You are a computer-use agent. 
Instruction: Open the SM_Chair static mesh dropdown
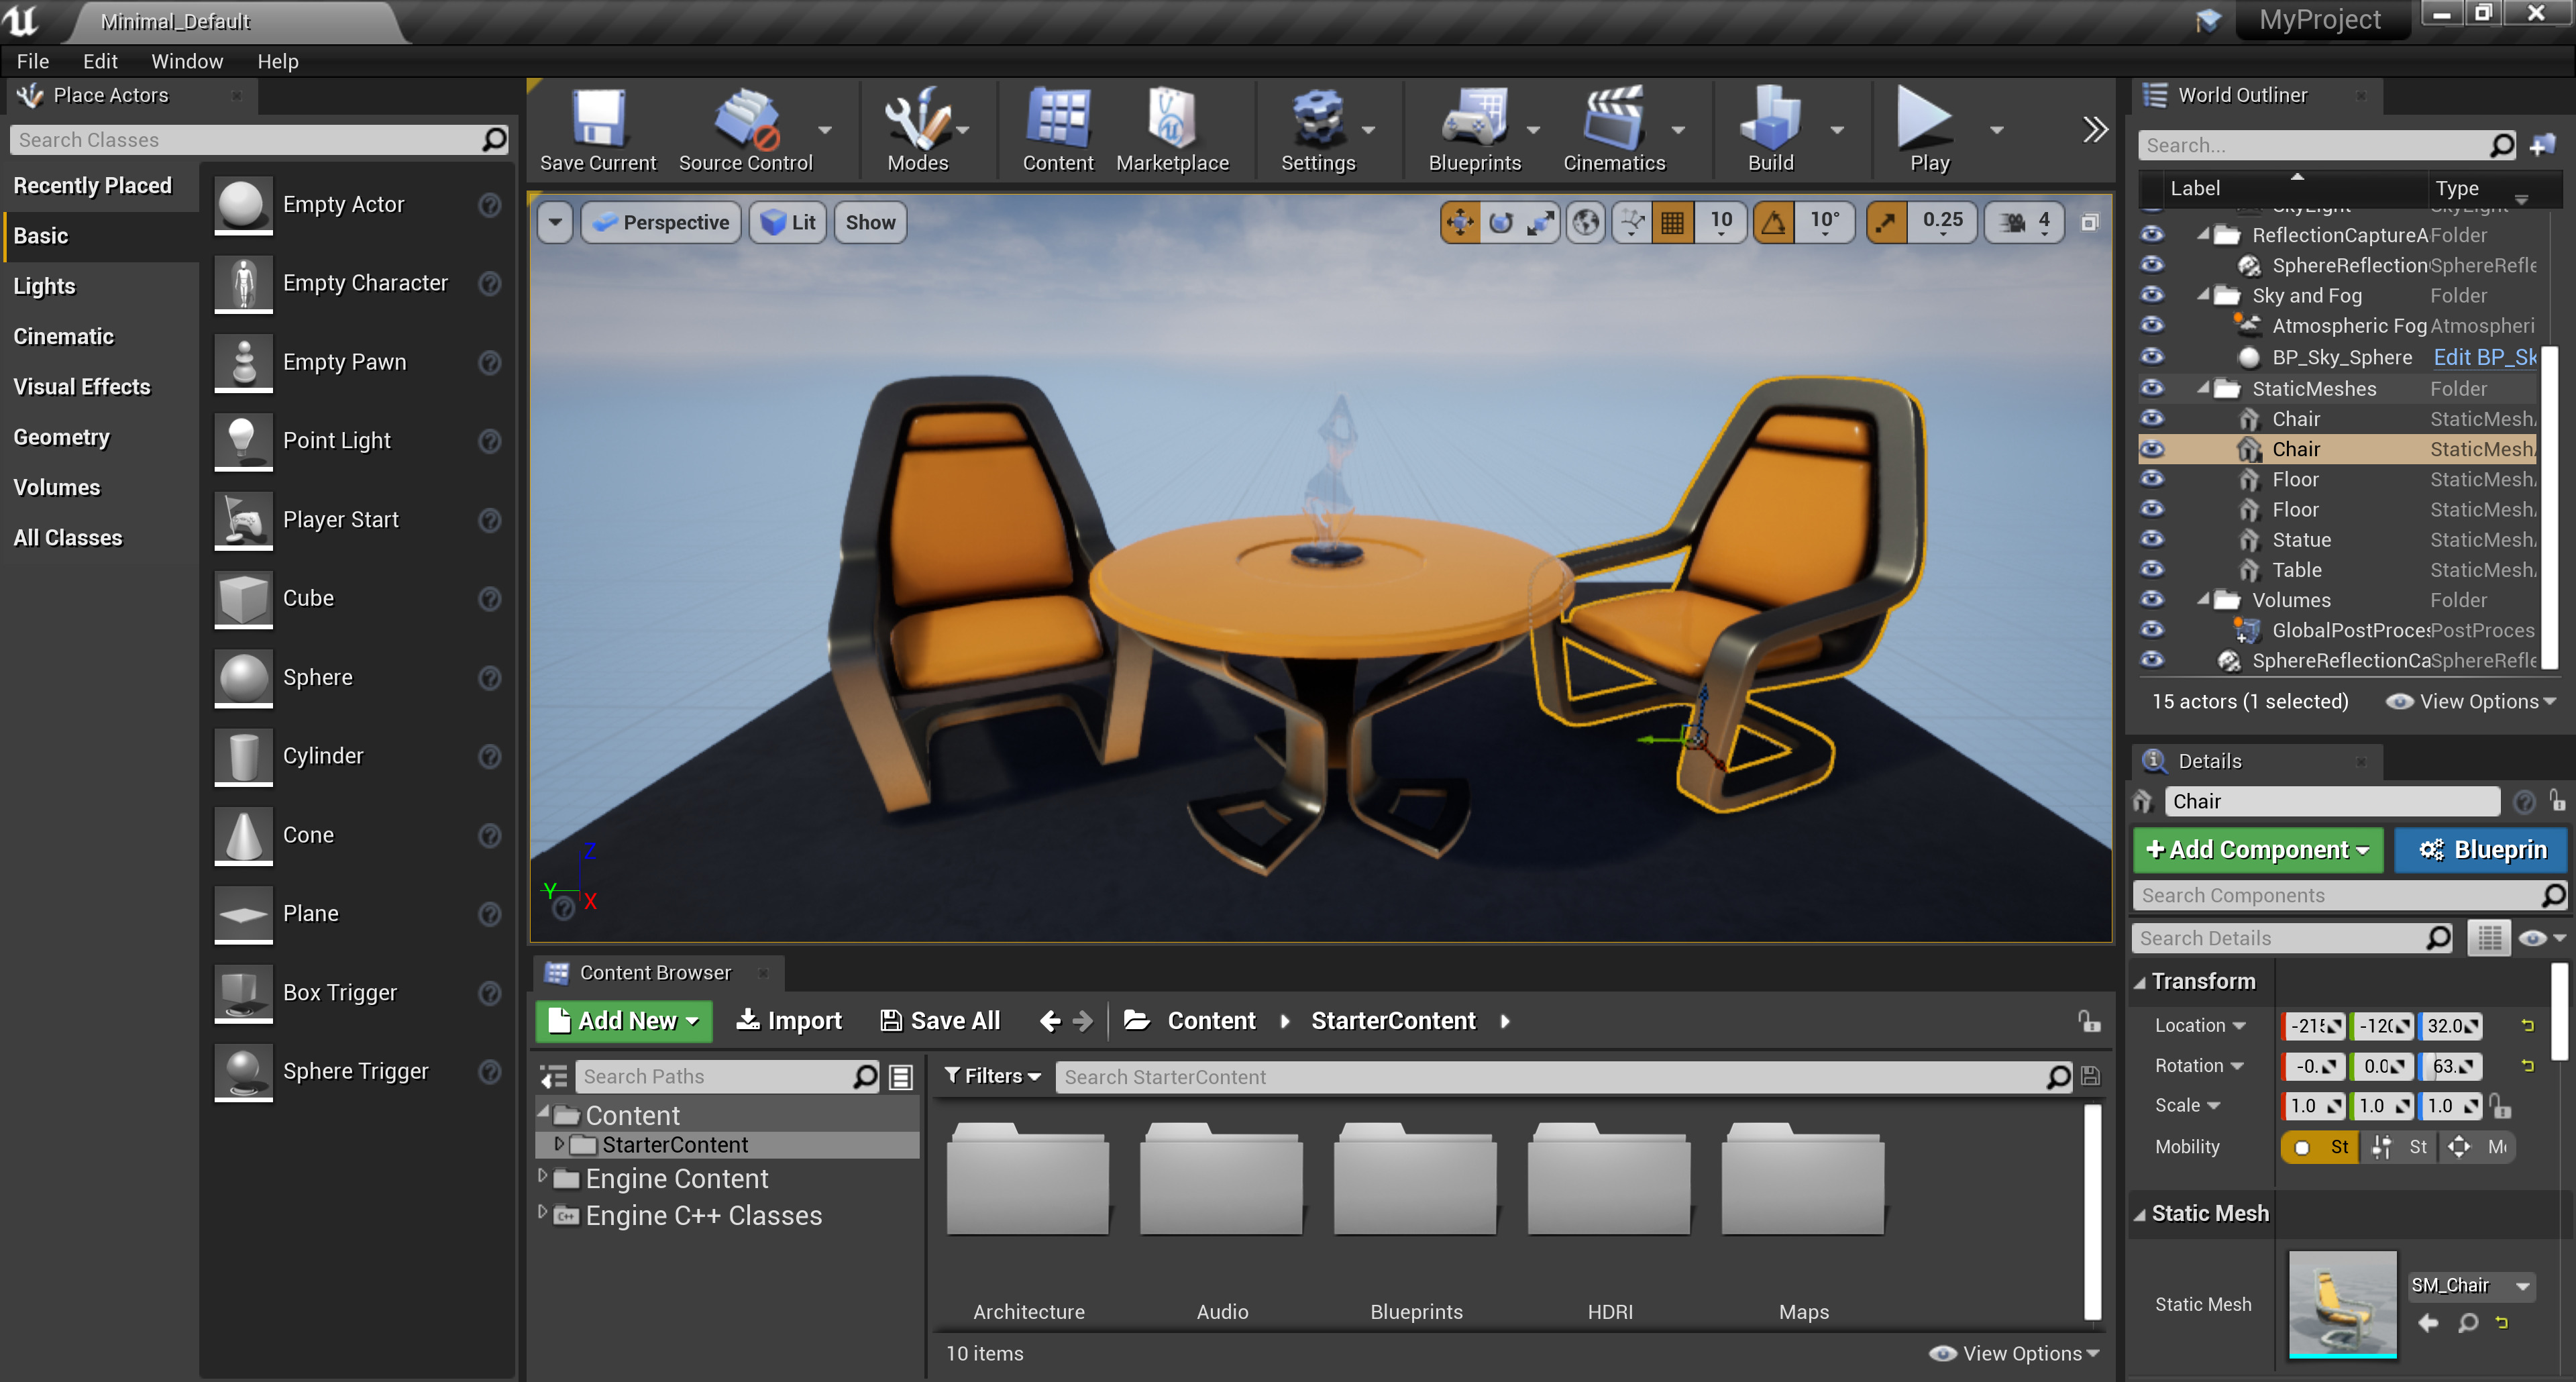pyautogui.click(x=2522, y=1286)
